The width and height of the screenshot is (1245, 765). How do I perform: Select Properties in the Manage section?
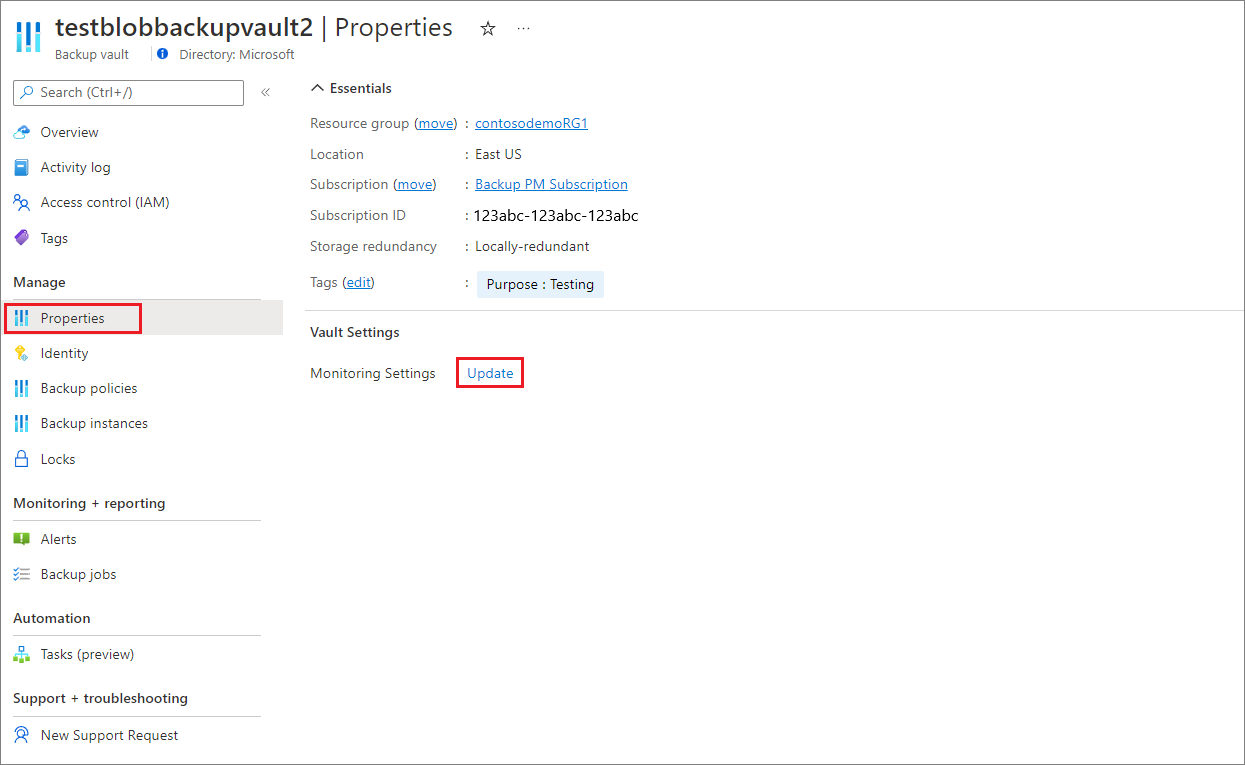tap(73, 317)
